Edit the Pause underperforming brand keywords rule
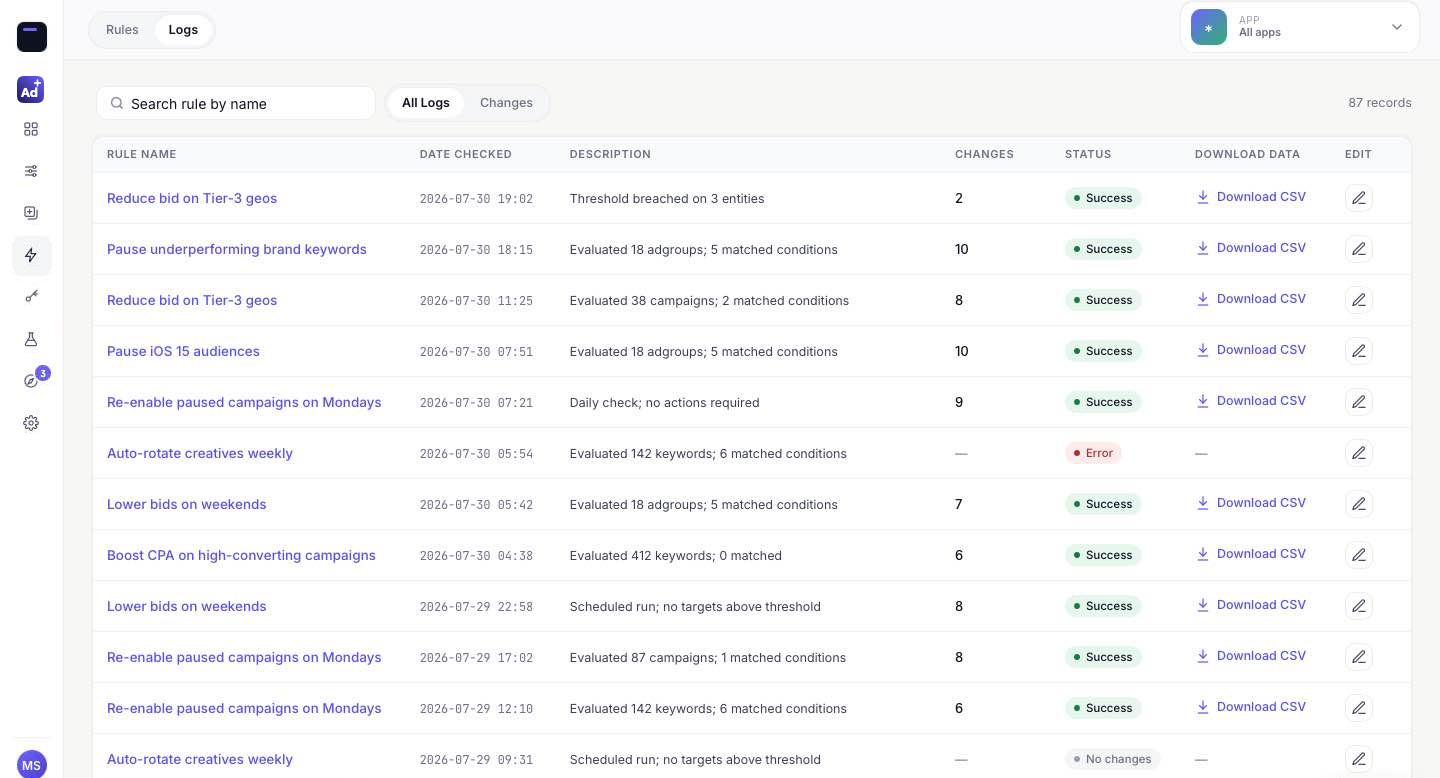The width and height of the screenshot is (1440, 778). [x=1358, y=249]
